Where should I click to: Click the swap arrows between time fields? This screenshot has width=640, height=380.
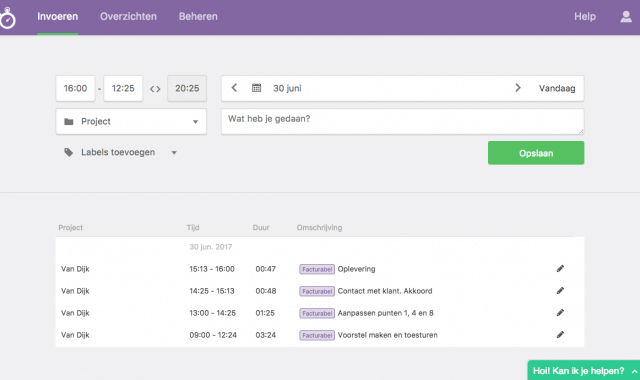click(x=155, y=89)
